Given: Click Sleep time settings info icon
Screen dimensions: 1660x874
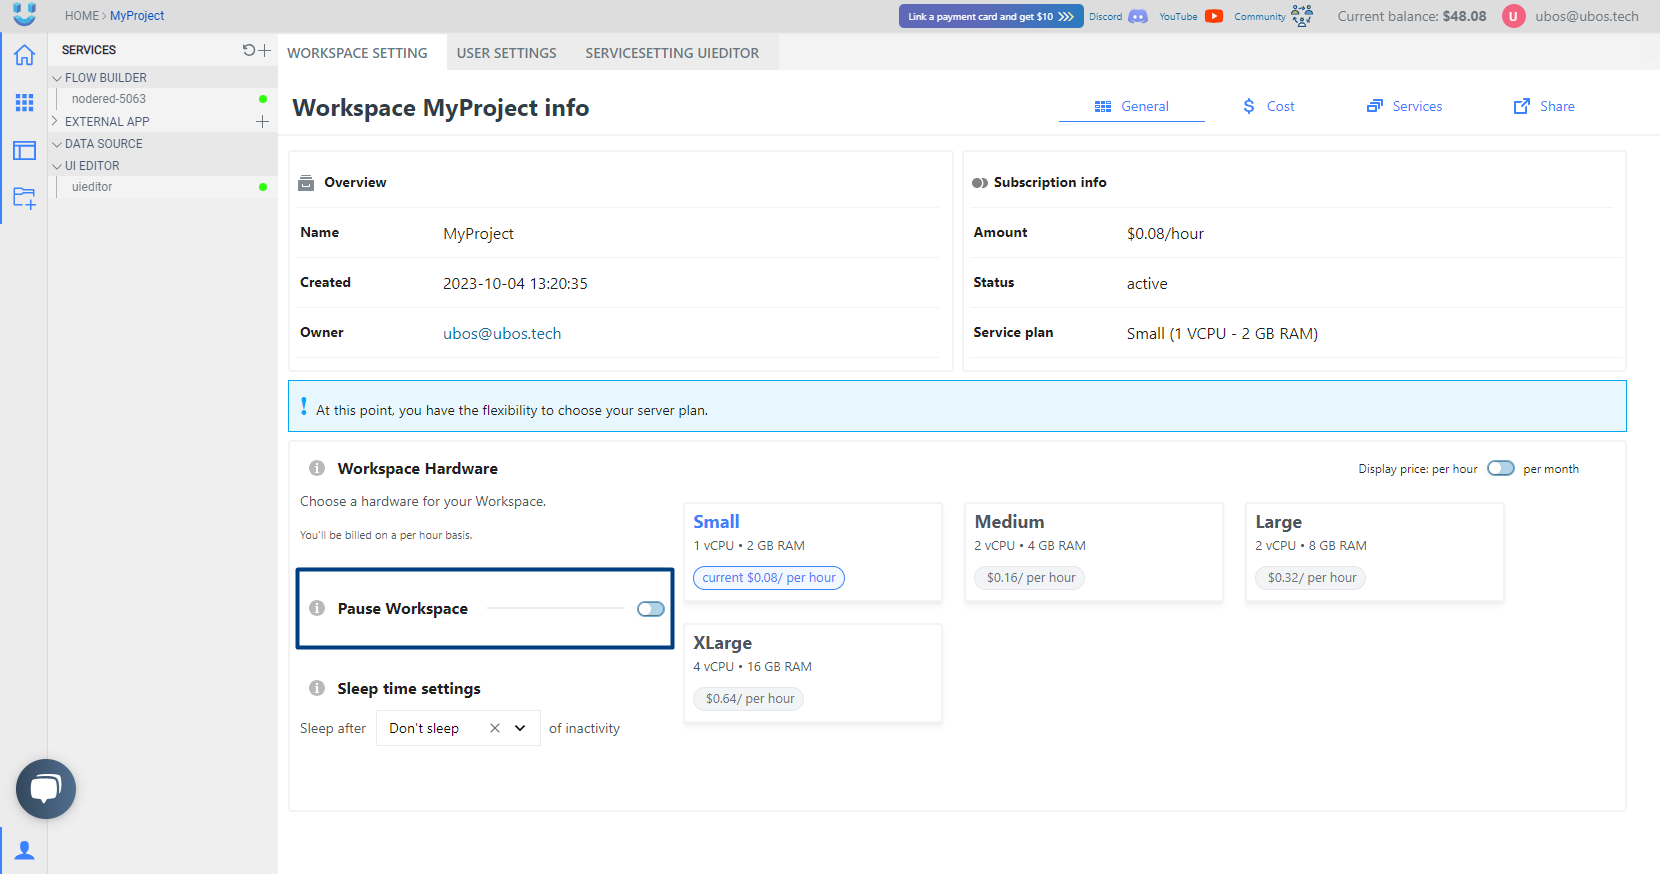Looking at the screenshot, I should point(317,688).
